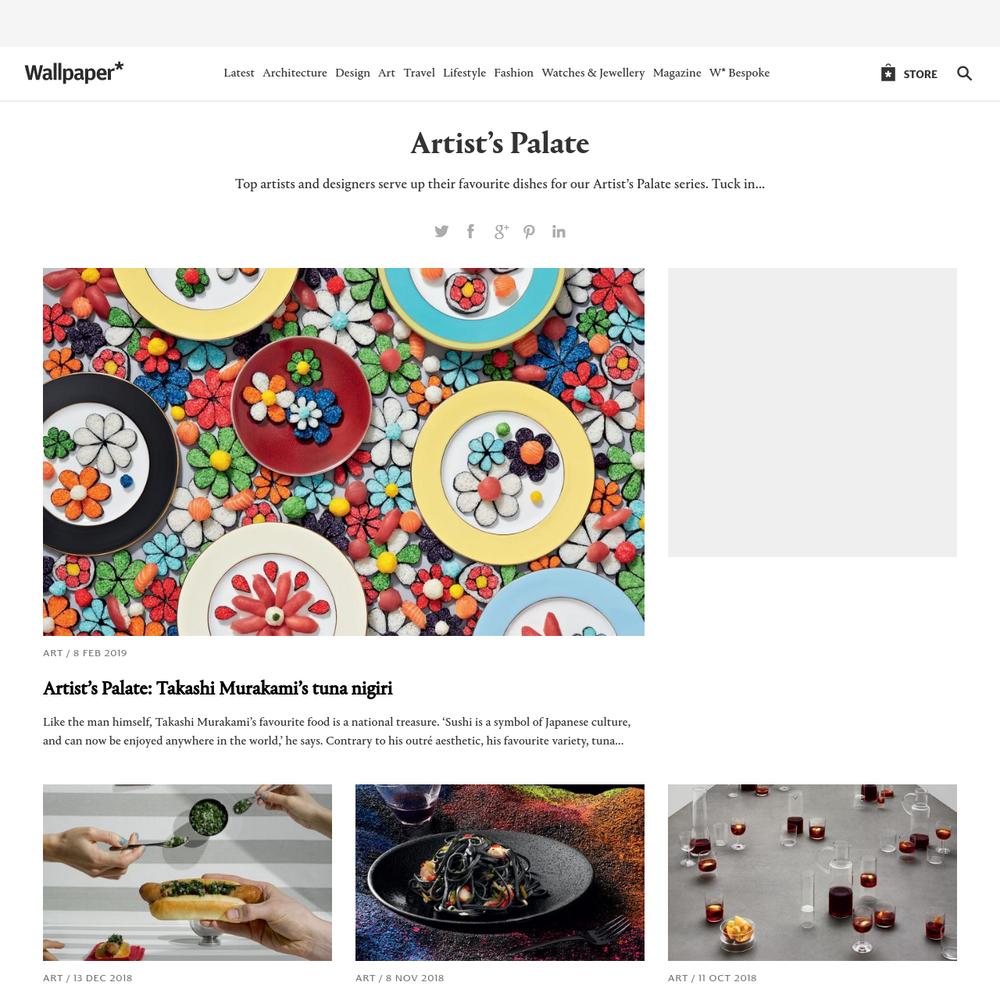Open the black pasta dish thumbnail
The image size is (1000, 1000).
[x=500, y=872]
